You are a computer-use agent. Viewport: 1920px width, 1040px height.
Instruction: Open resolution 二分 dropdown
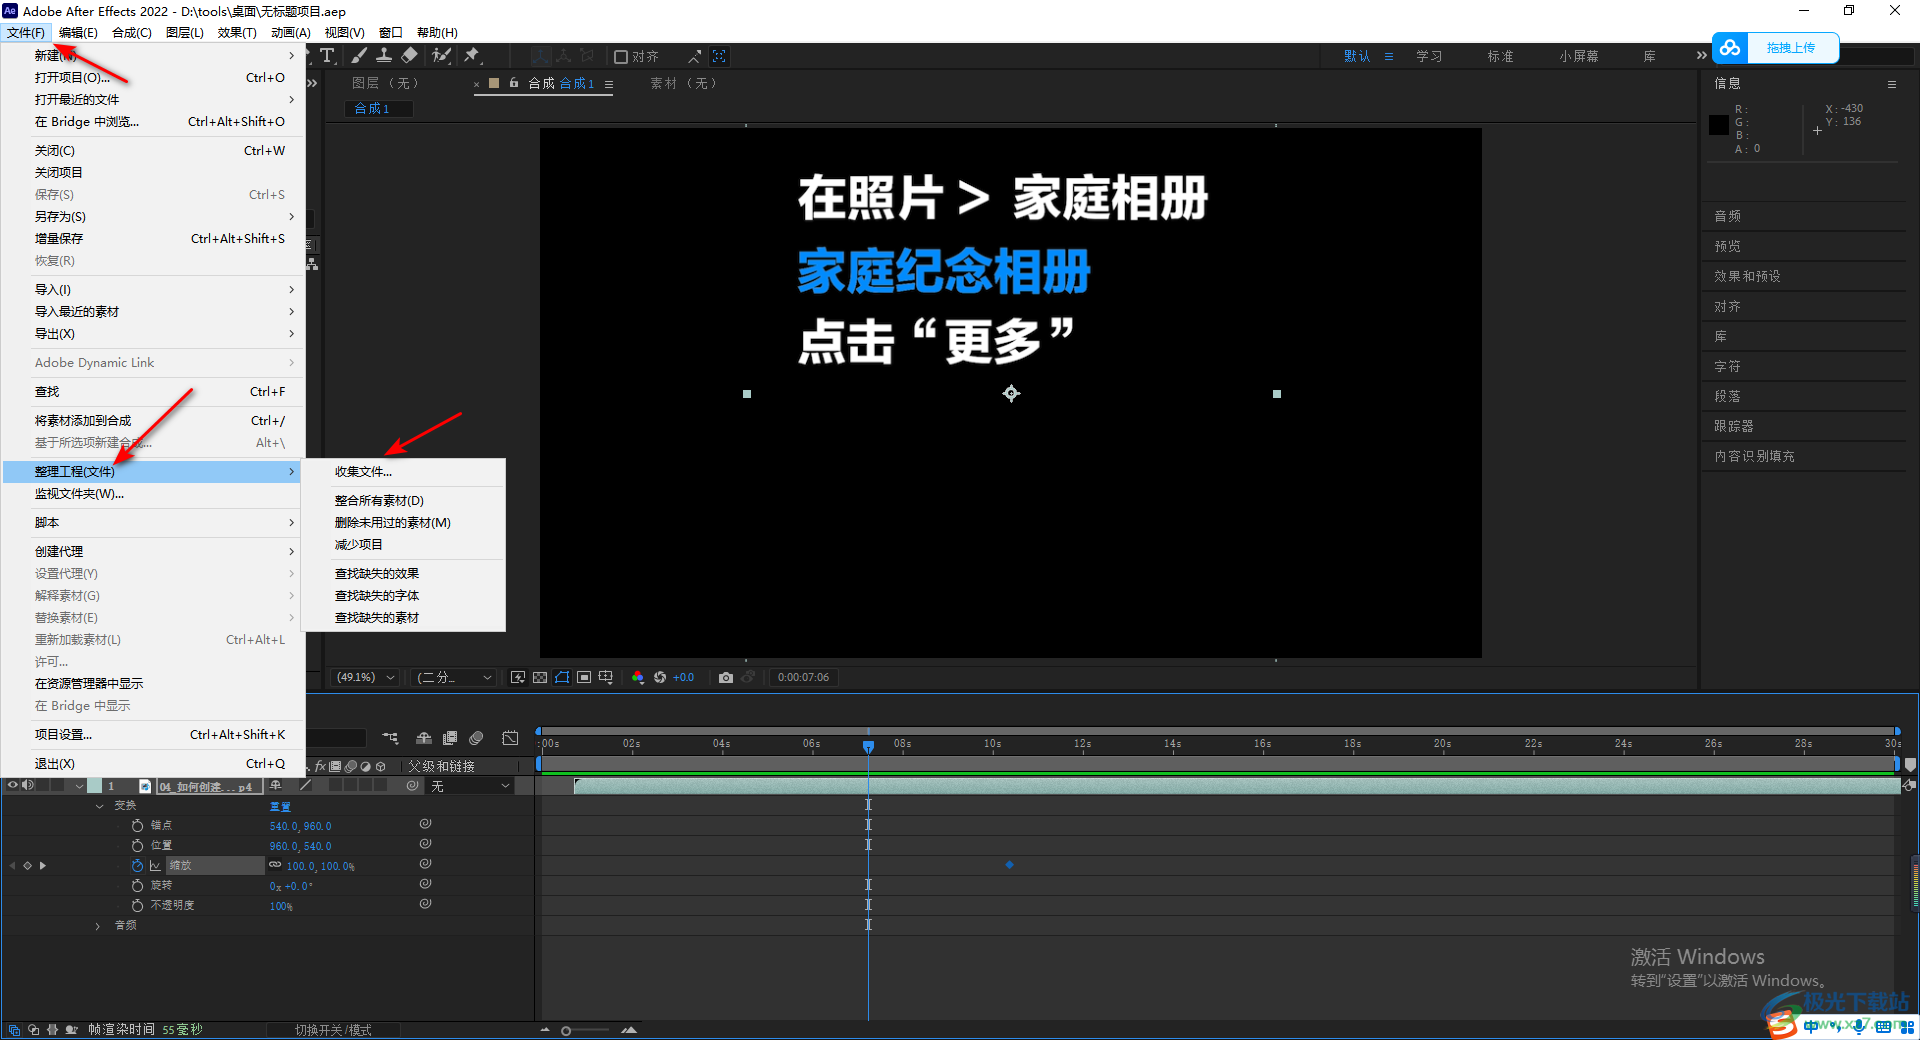click(455, 677)
